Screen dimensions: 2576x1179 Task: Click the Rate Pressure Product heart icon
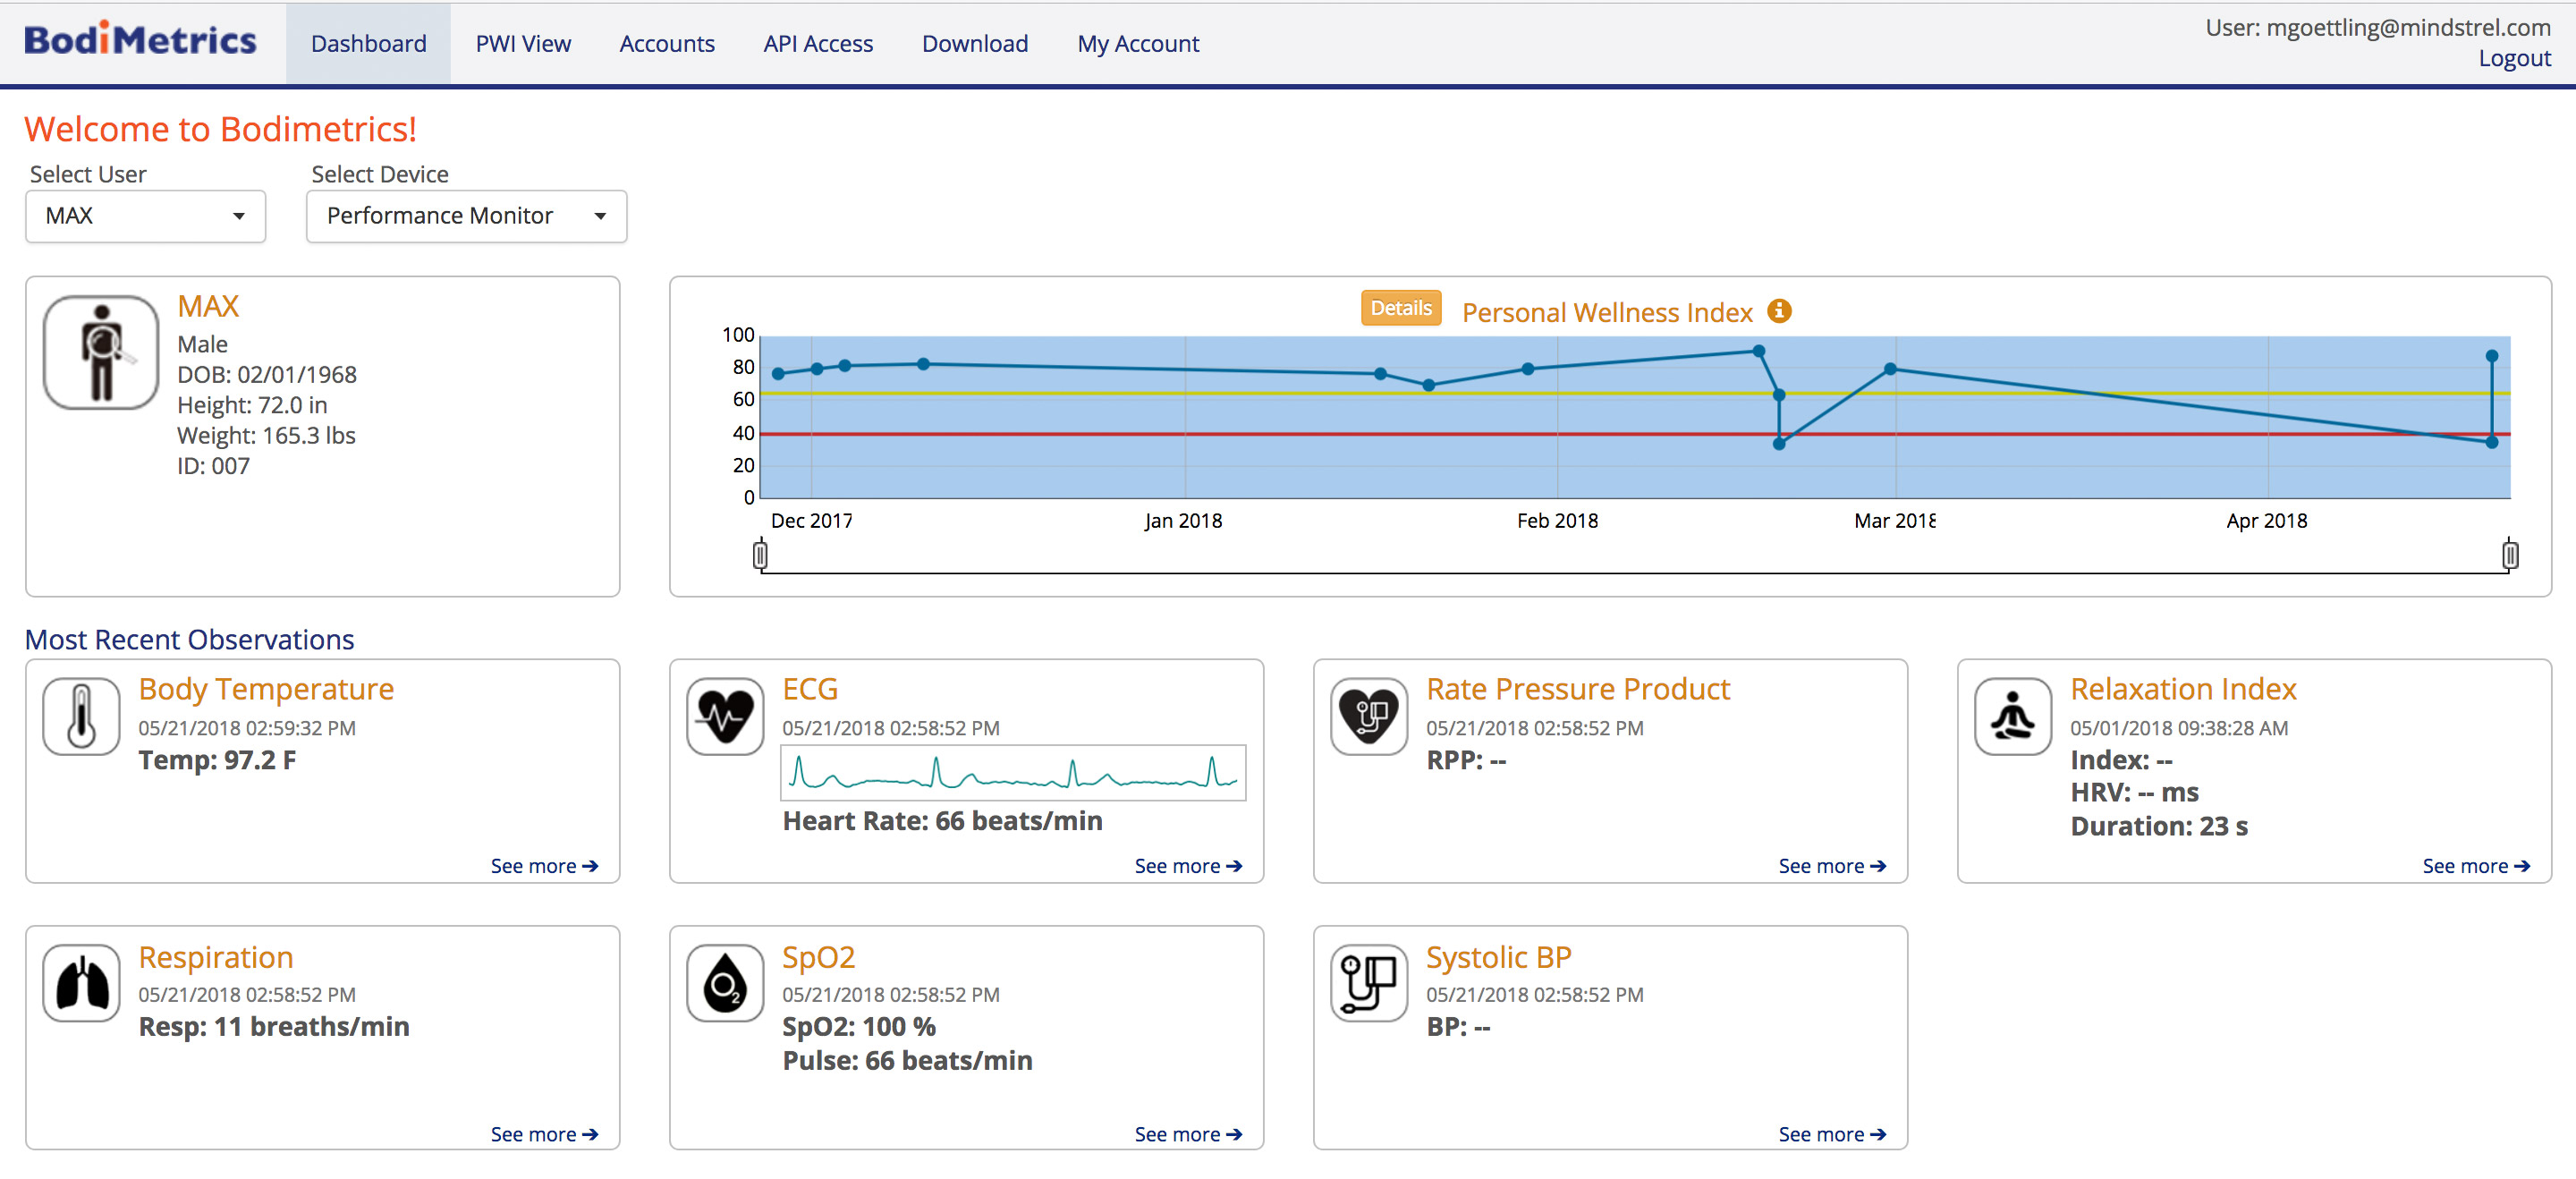click(x=1369, y=716)
